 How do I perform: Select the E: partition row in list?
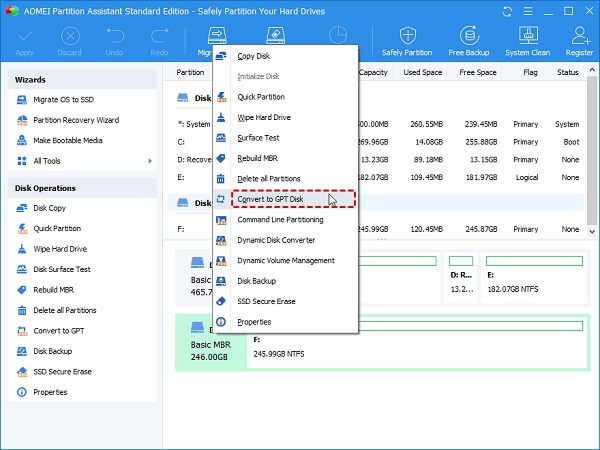pyautogui.click(x=377, y=178)
